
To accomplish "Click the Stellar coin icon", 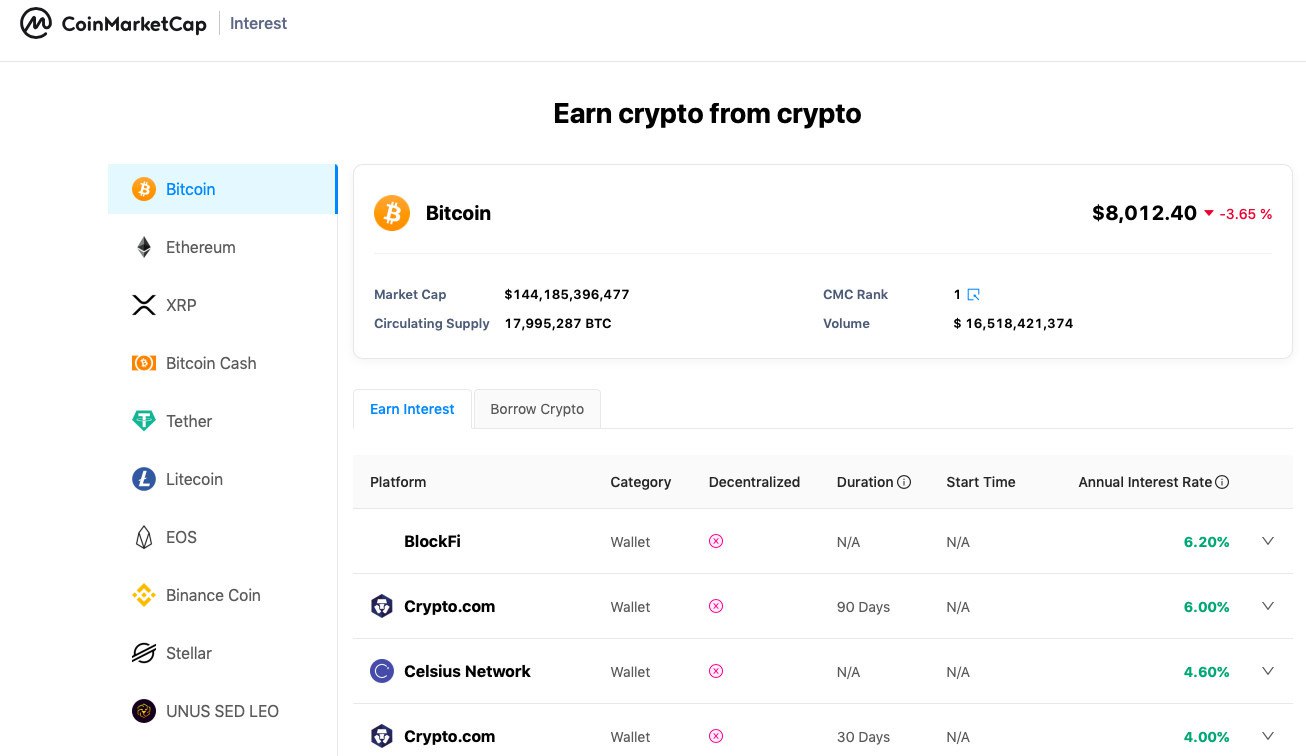I will 144,653.
